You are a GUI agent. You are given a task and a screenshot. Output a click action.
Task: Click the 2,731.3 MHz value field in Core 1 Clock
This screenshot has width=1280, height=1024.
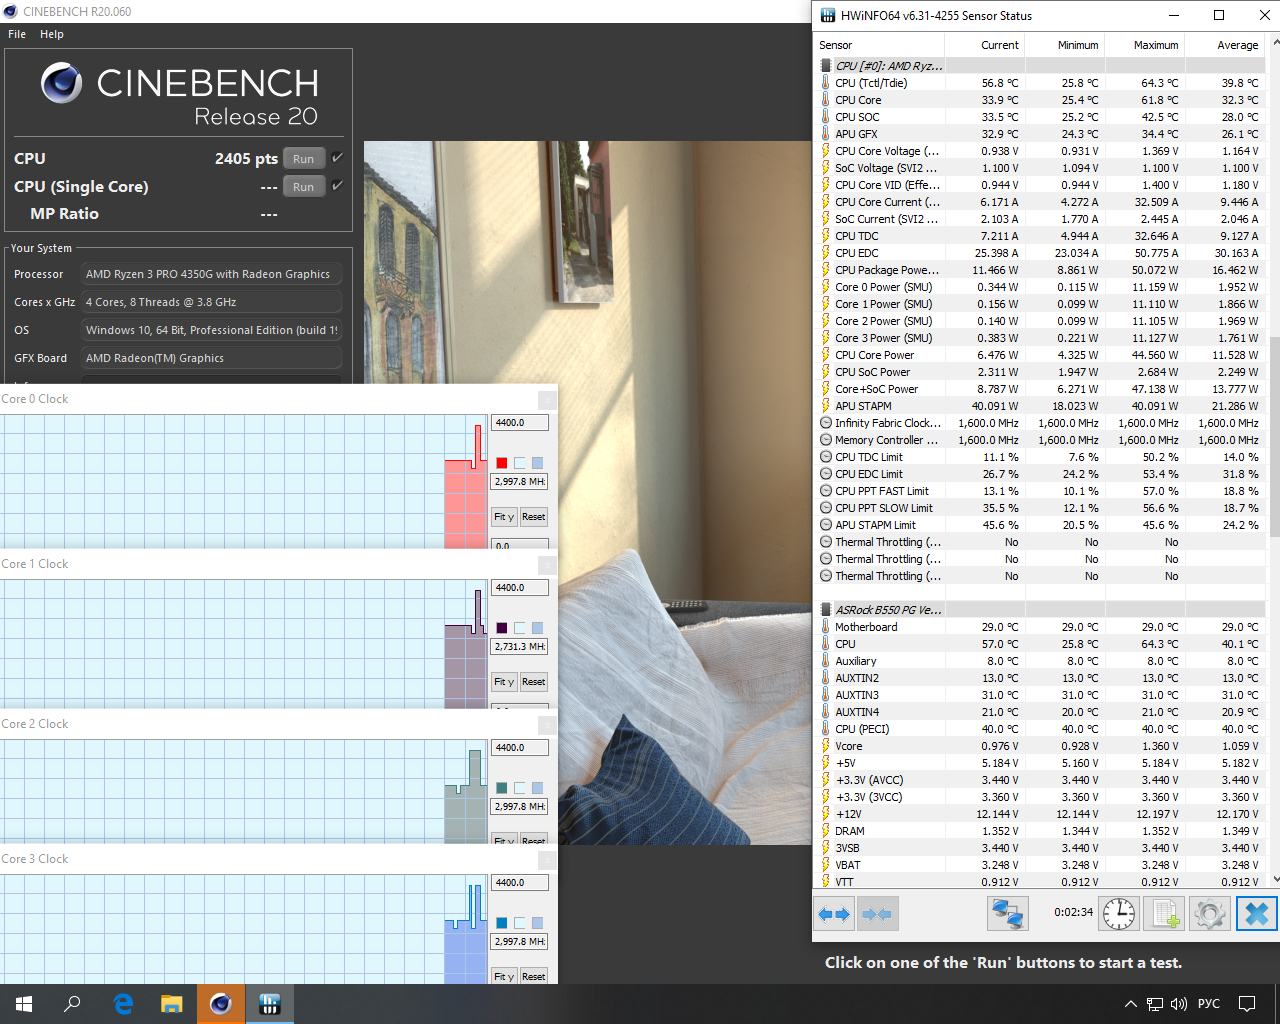click(x=520, y=647)
